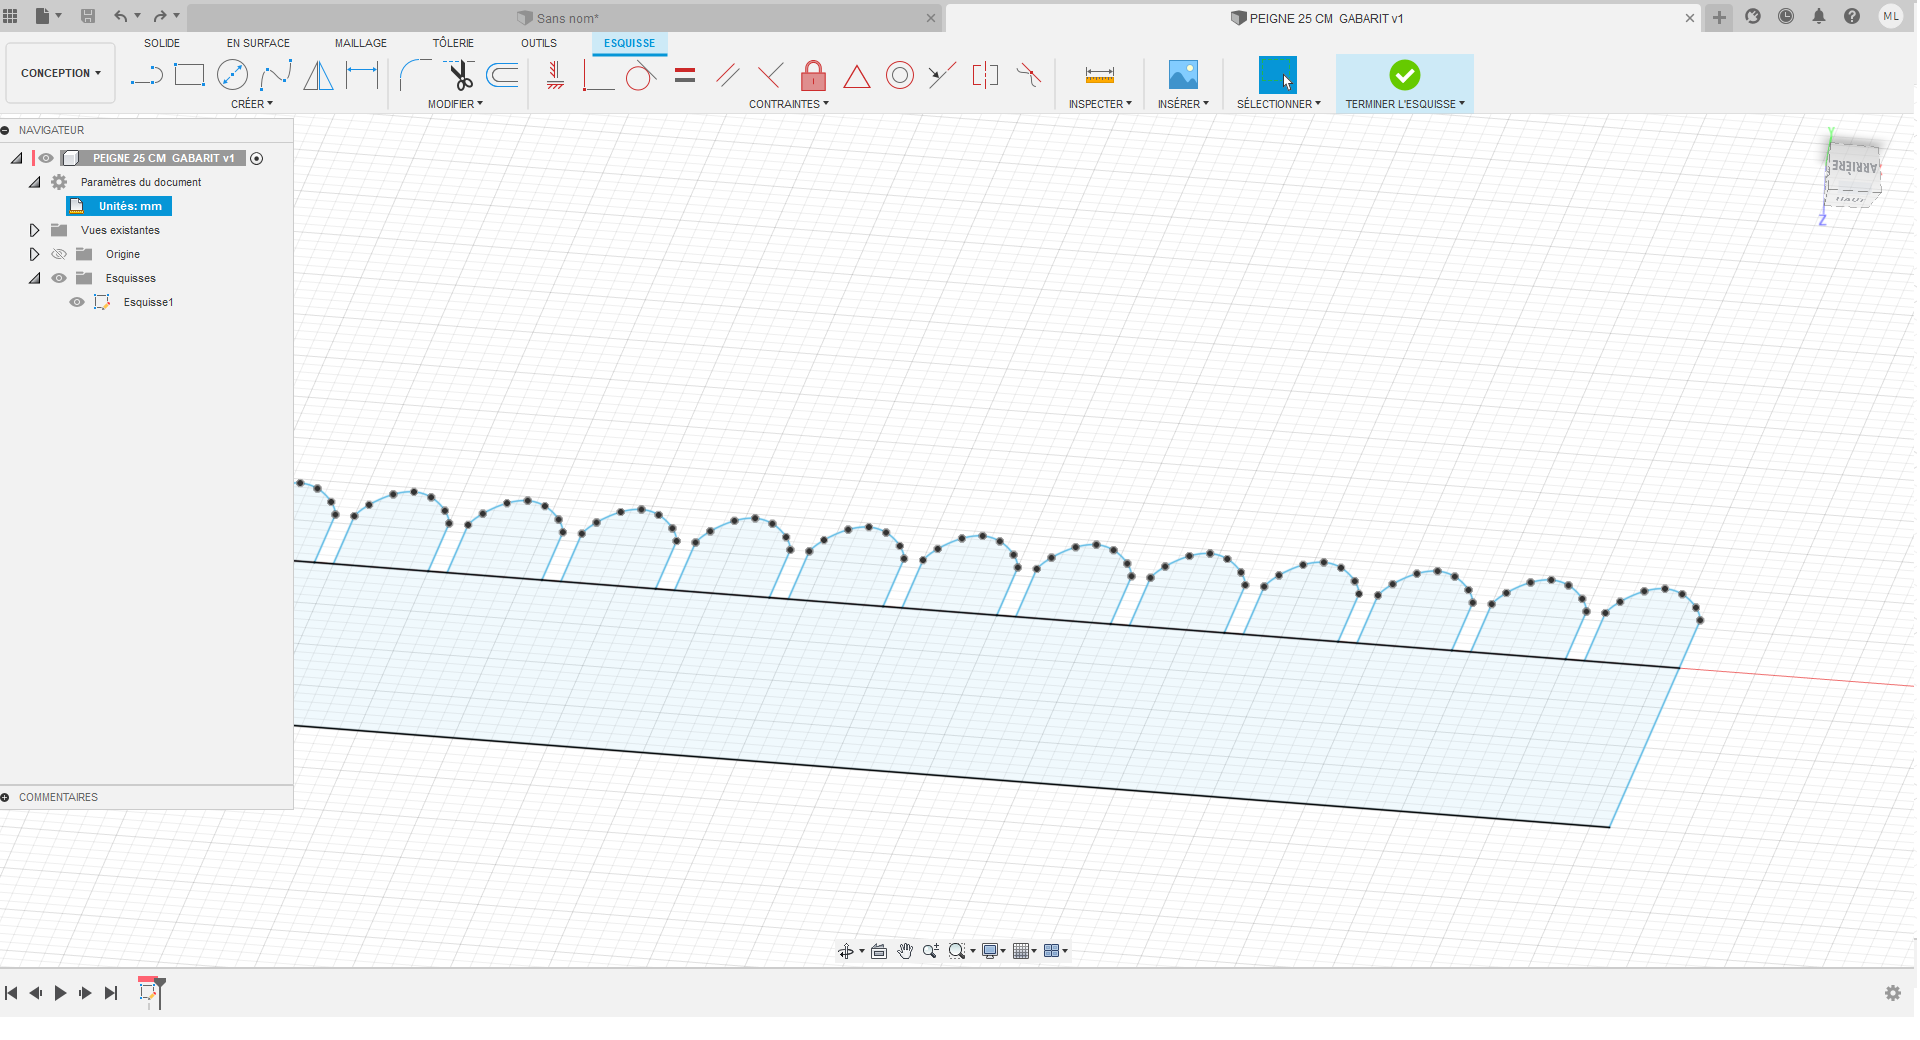Play the timeline
1920x1040 pixels.
click(x=60, y=993)
